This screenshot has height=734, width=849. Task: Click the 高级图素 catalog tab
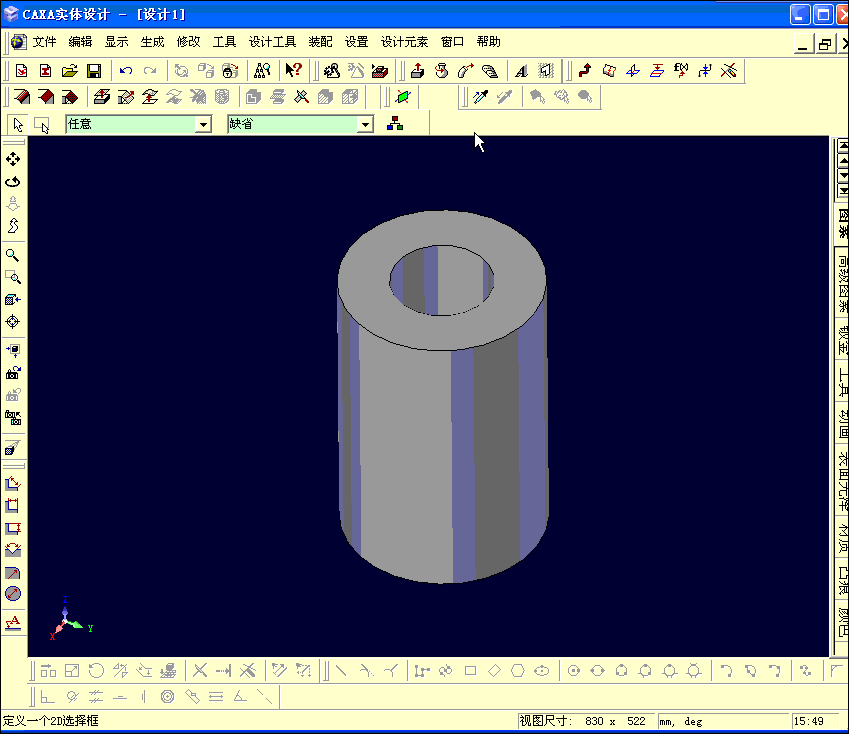[843, 283]
